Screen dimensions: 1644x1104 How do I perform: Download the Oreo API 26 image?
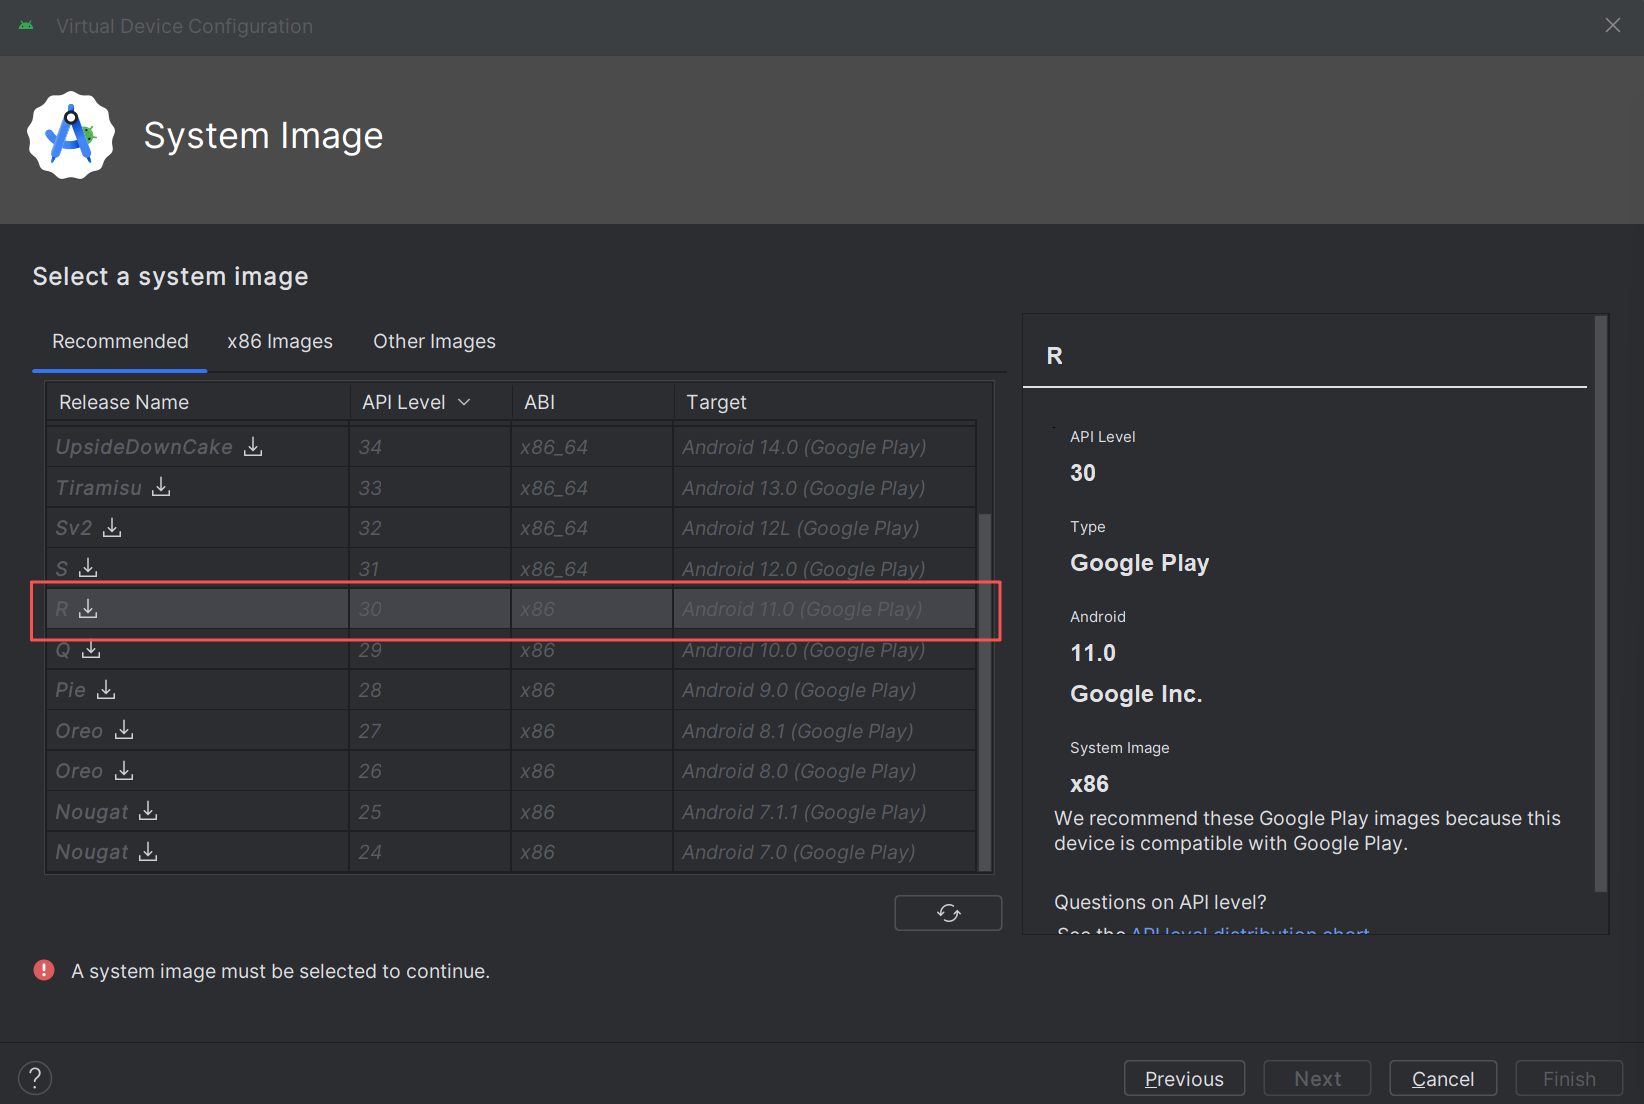coord(124,770)
